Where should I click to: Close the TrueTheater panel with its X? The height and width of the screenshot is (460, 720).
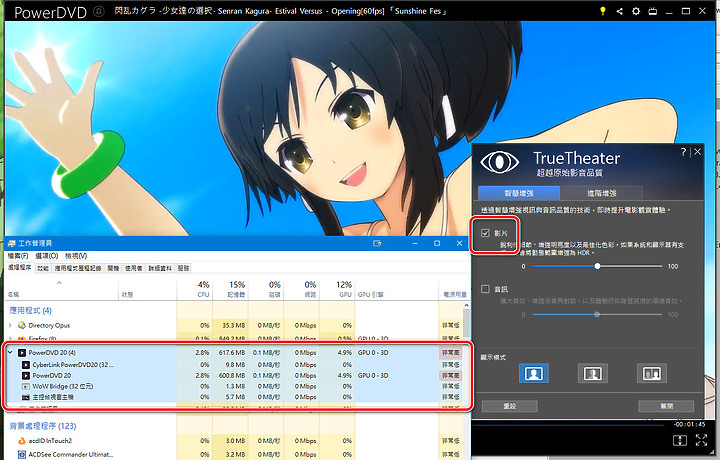click(x=698, y=151)
